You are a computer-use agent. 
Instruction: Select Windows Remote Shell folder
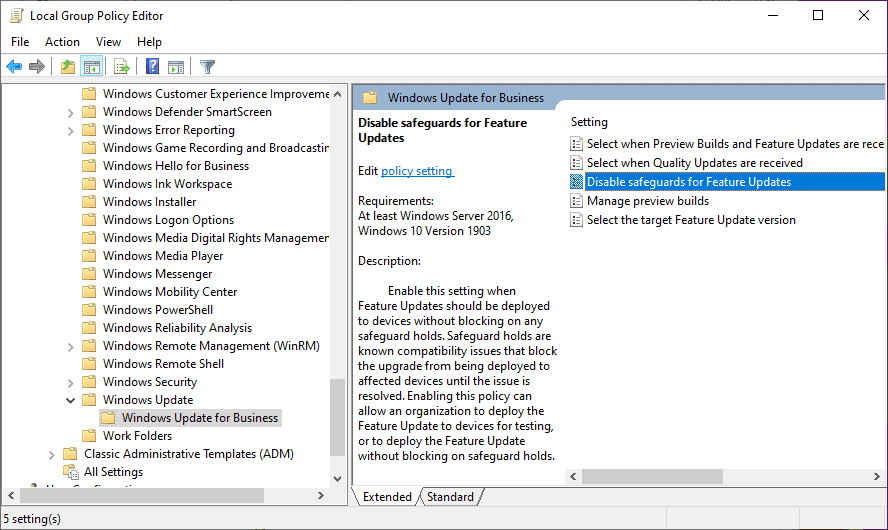(163, 364)
